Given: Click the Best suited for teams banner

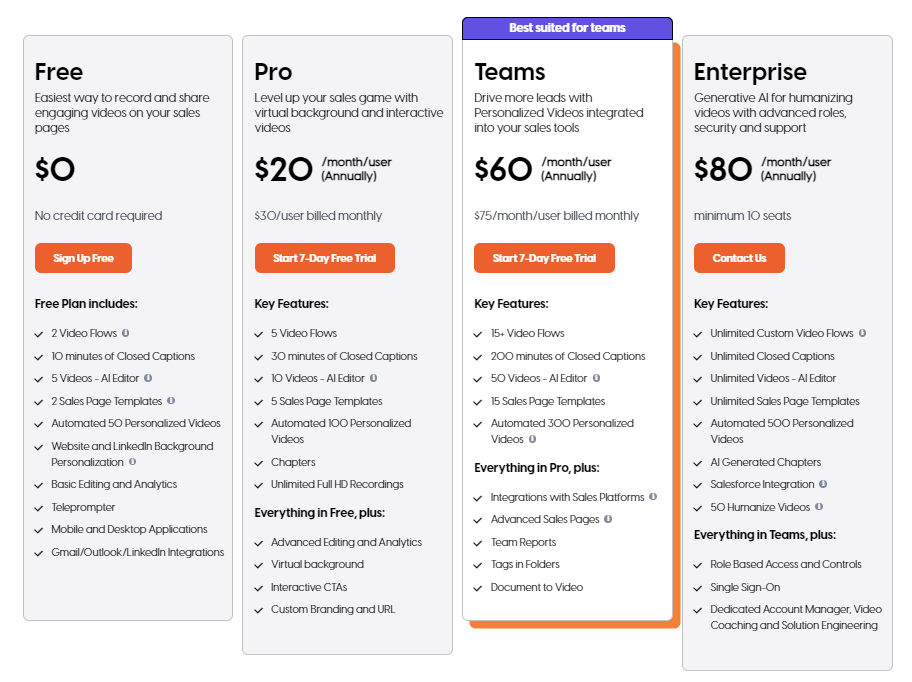Looking at the screenshot, I should (567, 28).
